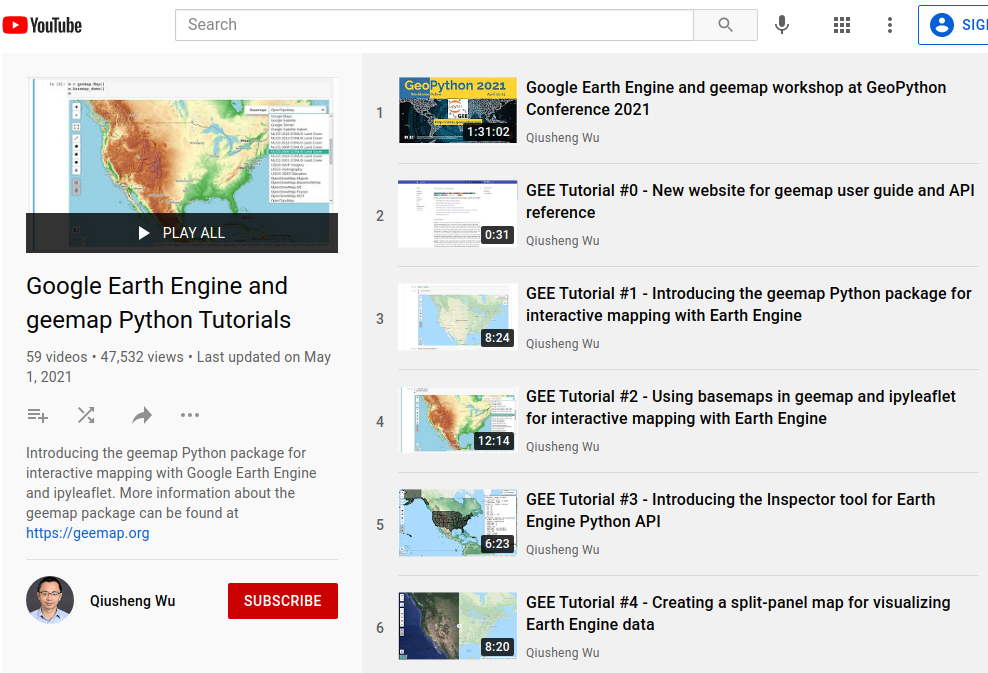
Task: Save playlist using the add-to-playlist icon
Action: click(x=37, y=415)
